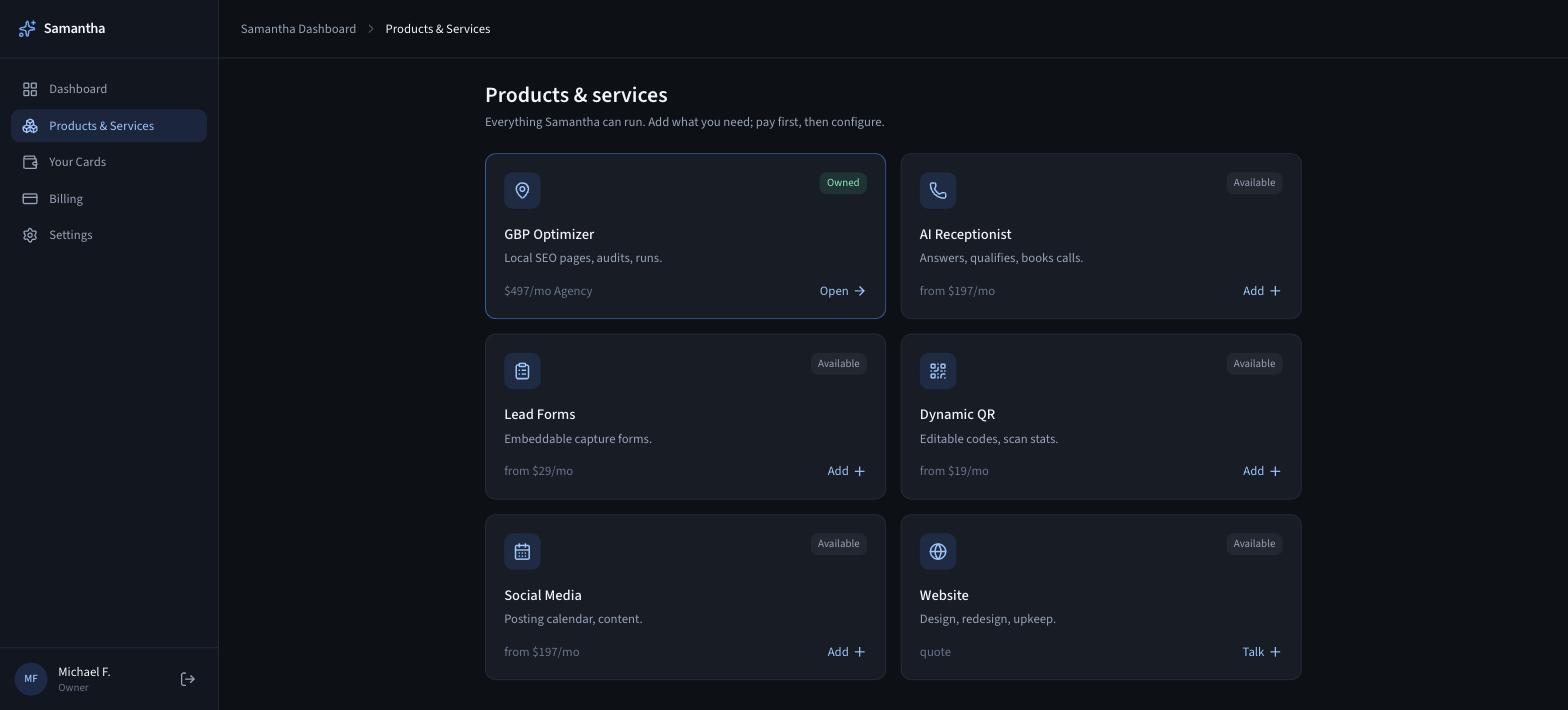Click "Embeddable capture forms." description
Image resolution: width=1568 pixels, height=710 pixels.
(x=578, y=439)
